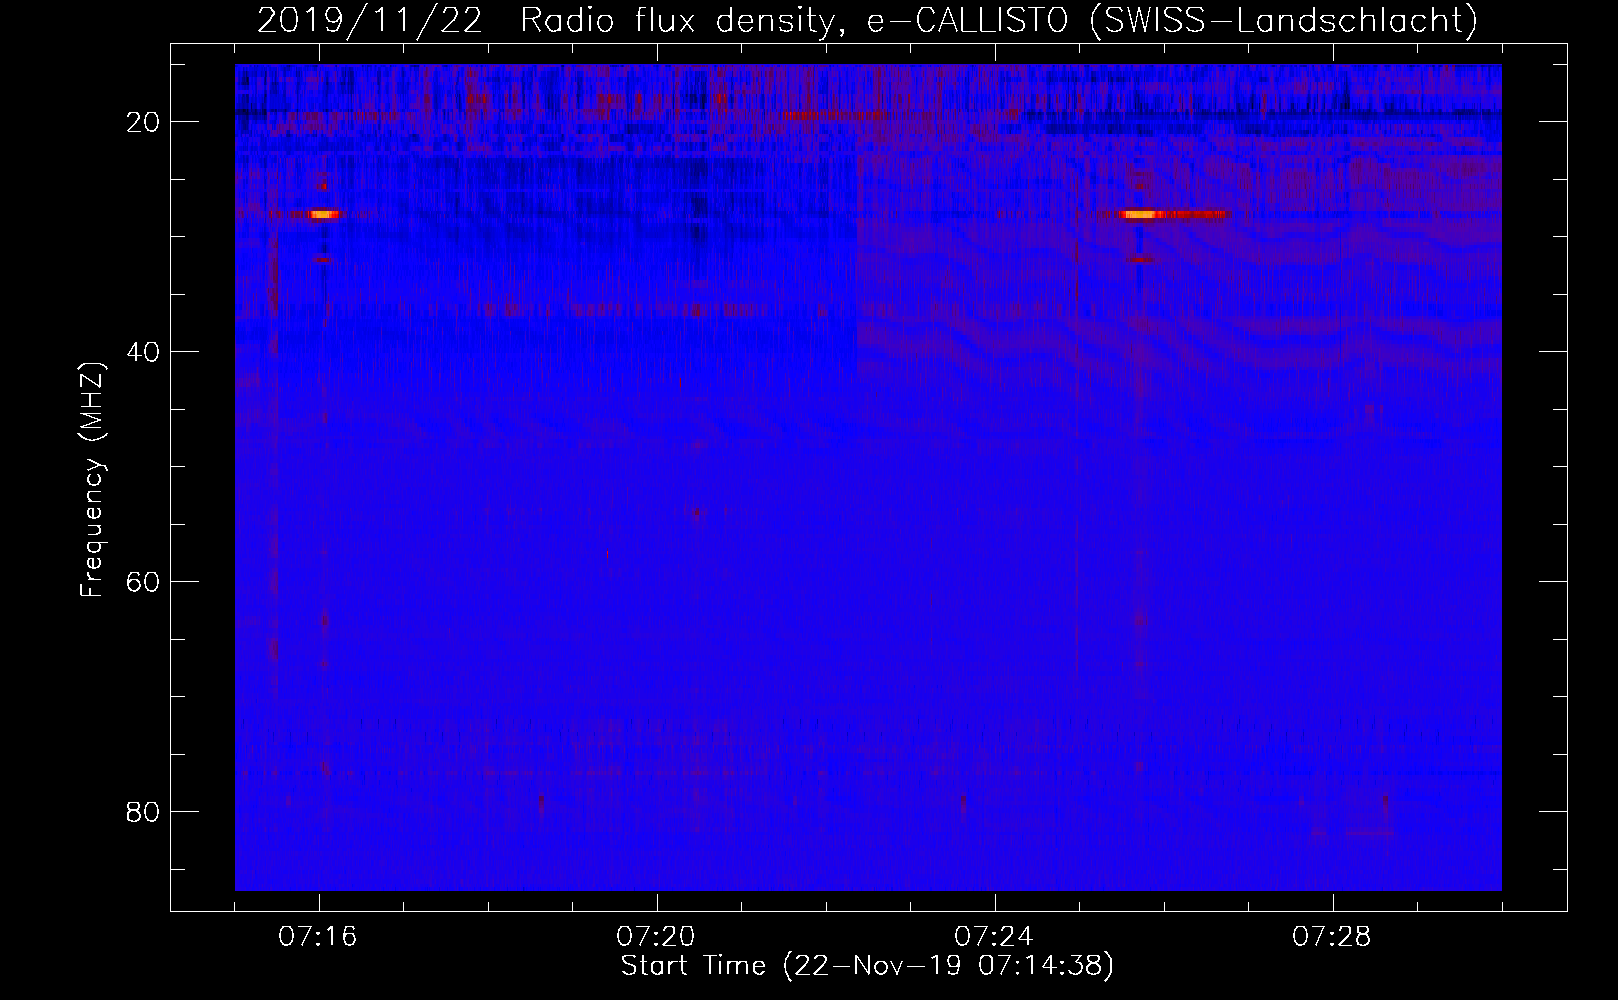The image size is (1618, 1000).
Task: Click the '80' frequency tick label
Action: [x=143, y=811]
